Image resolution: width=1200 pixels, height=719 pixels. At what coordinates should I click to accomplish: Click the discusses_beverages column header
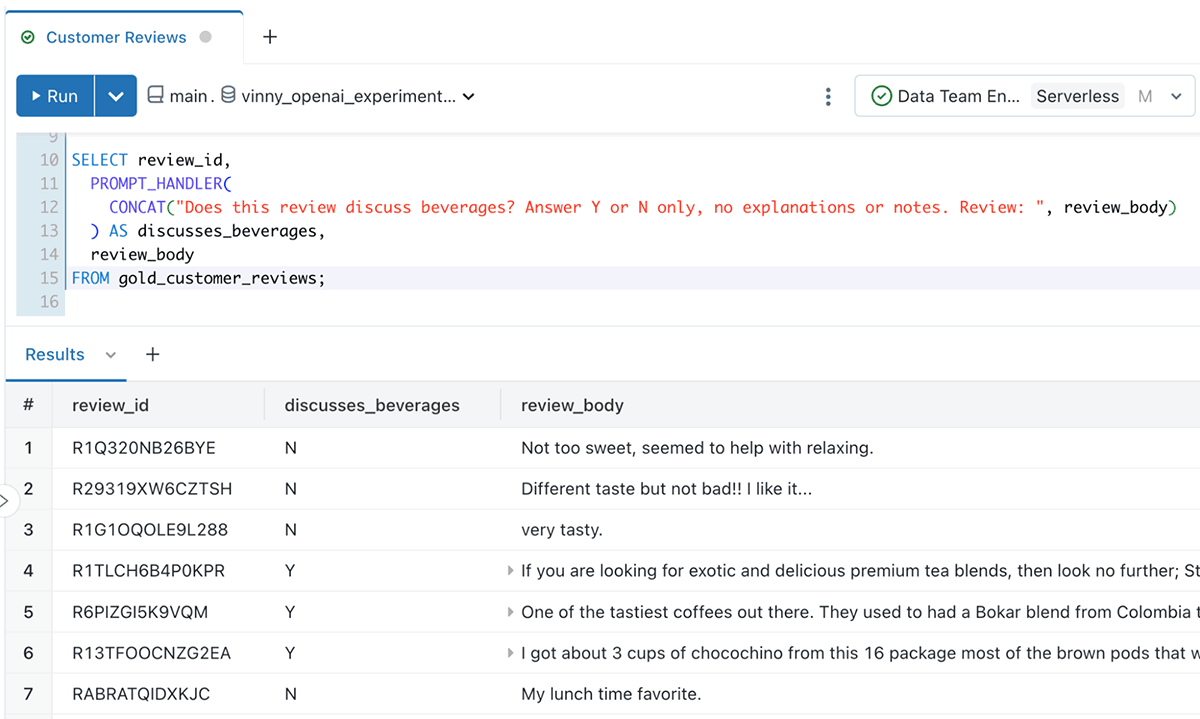click(x=372, y=405)
